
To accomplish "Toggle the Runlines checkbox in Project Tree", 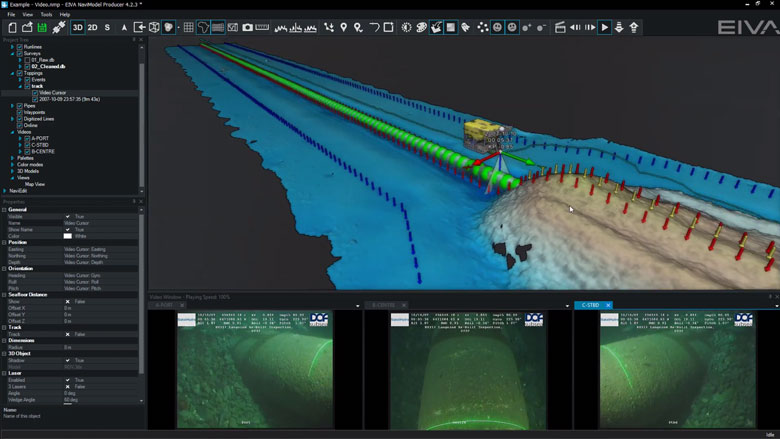I will click(x=20, y=47).
